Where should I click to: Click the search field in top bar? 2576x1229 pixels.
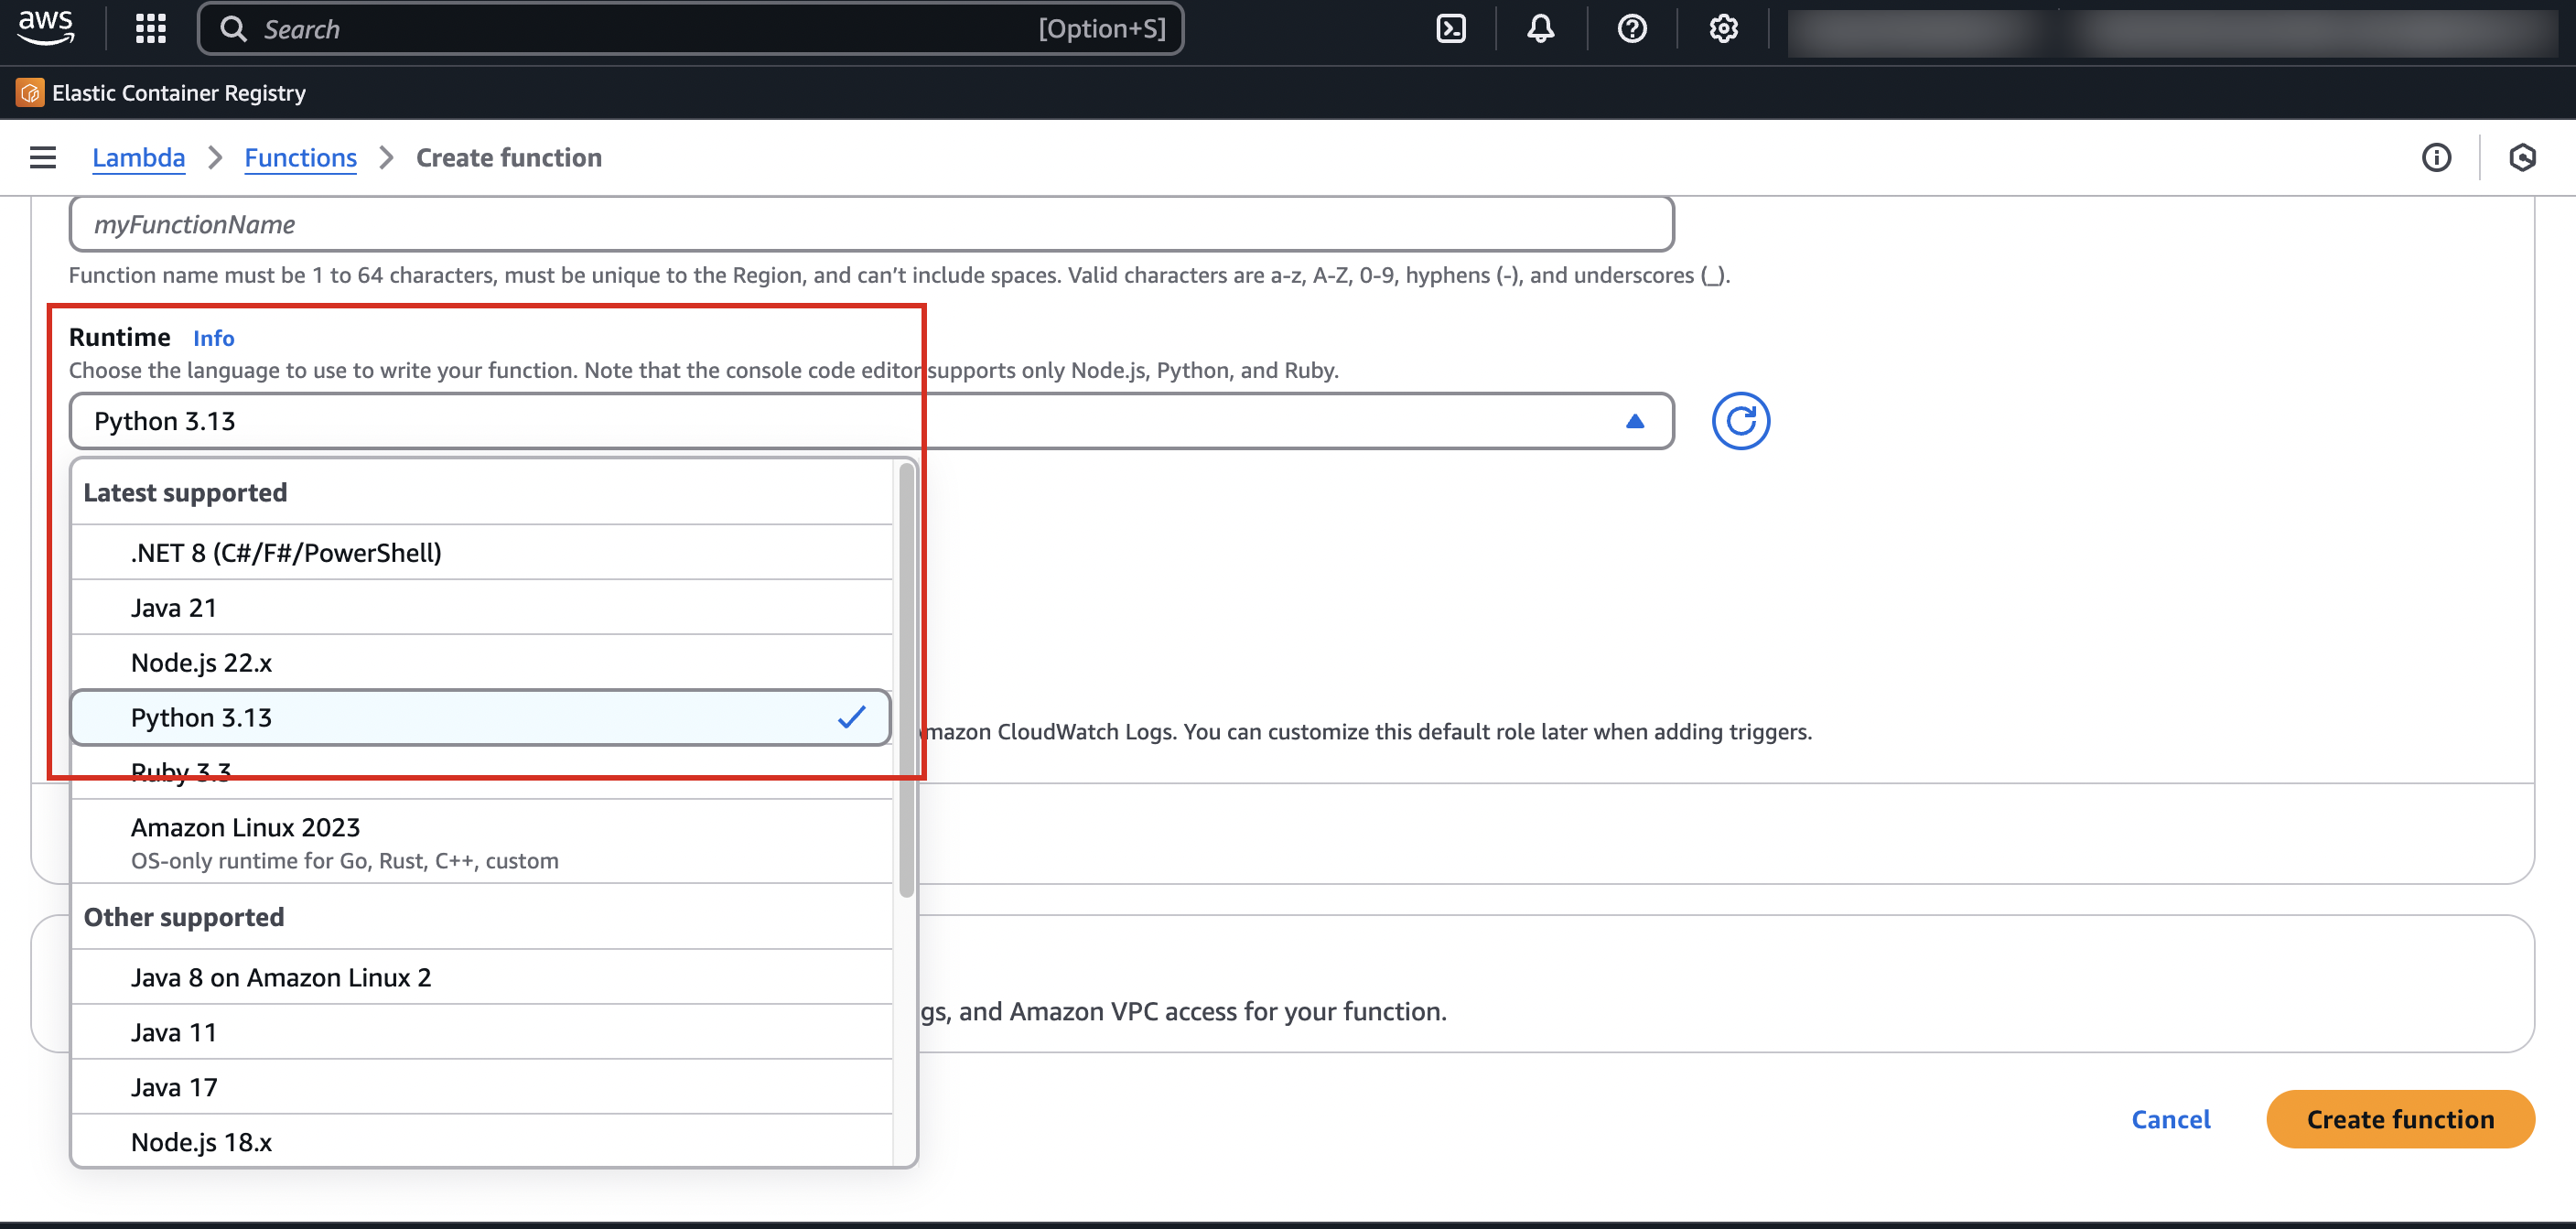[691, 29]
